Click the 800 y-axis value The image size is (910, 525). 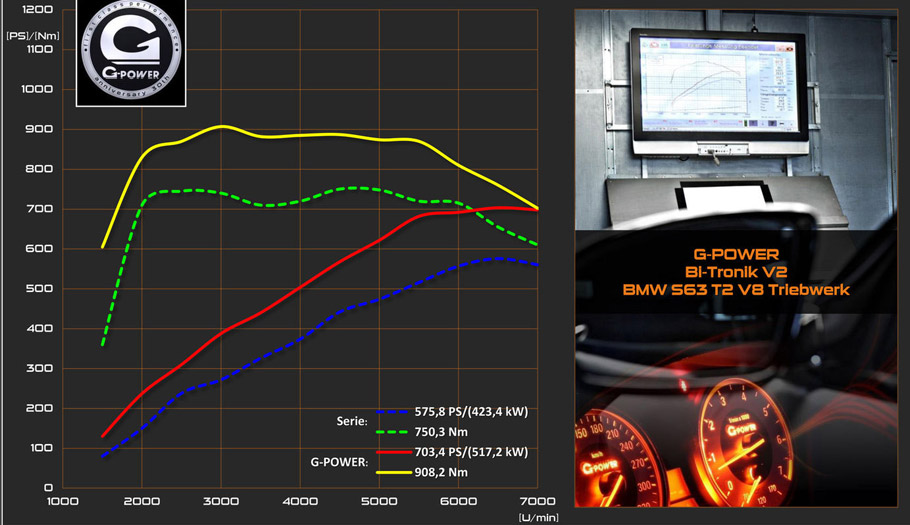tap(39, 169)
